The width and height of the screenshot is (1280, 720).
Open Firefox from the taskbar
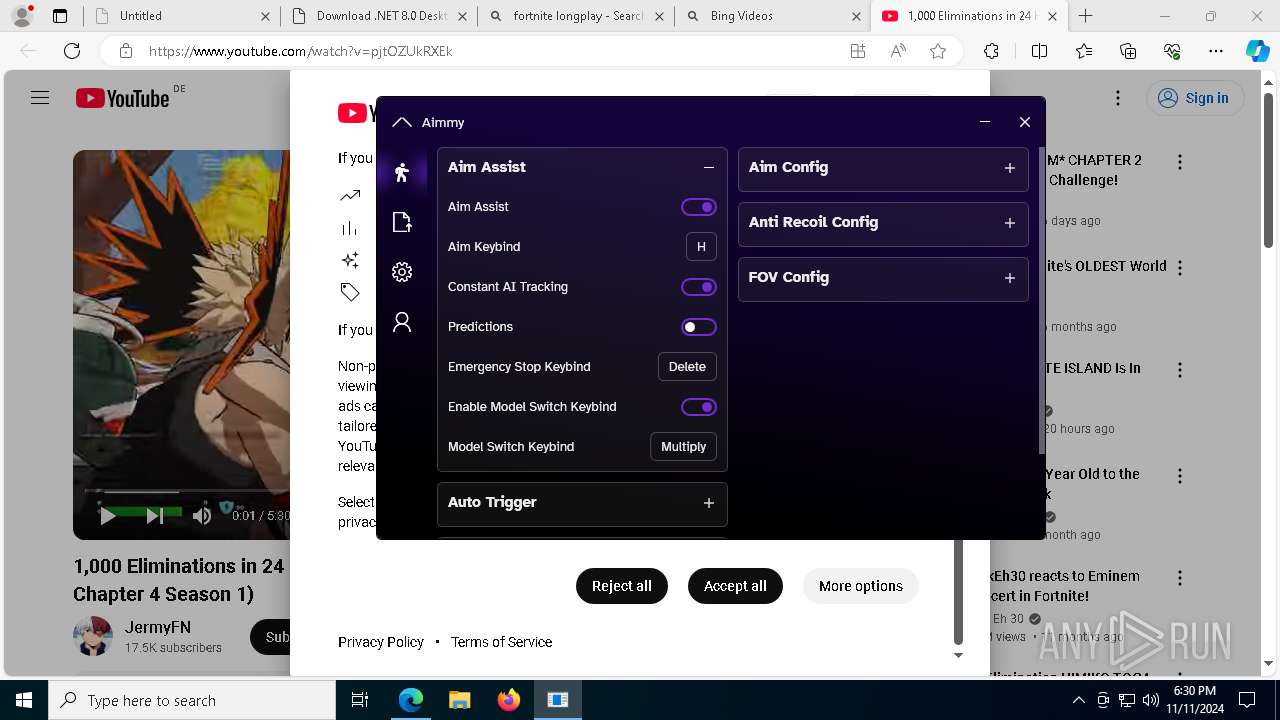pyautogui.click(x=509, y=700)
